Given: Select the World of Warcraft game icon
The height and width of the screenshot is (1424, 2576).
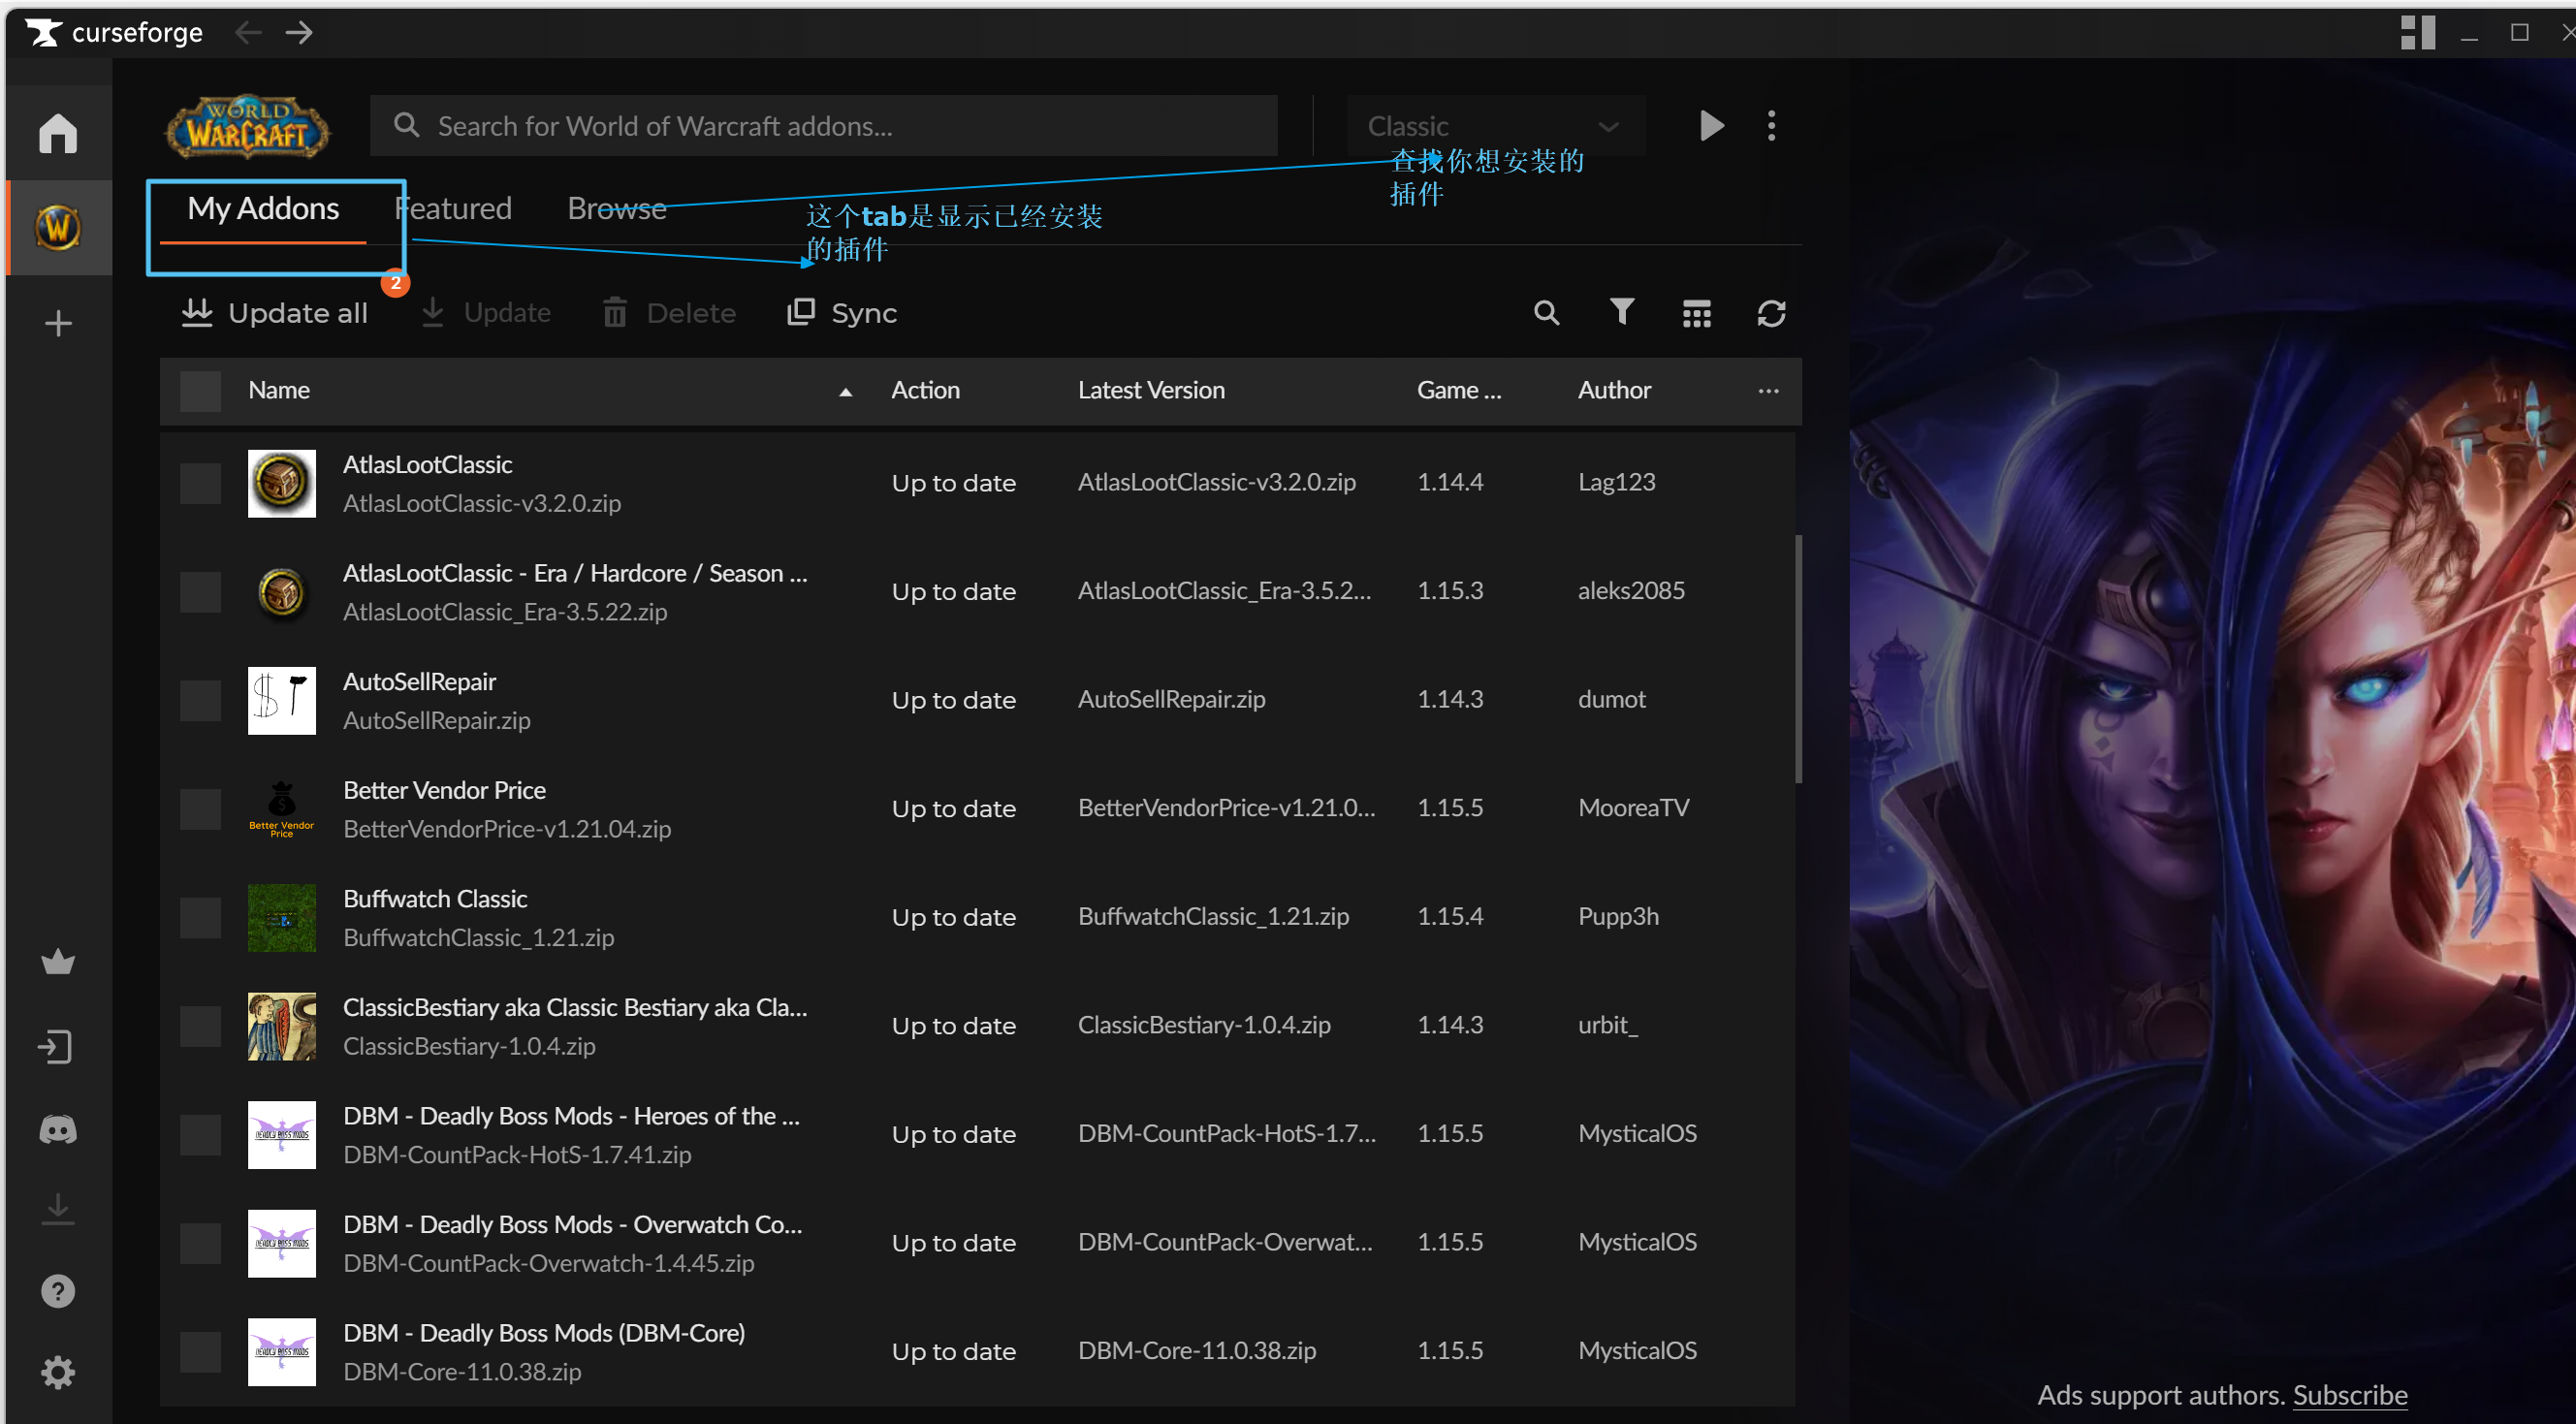Looking at the screenshot, I should tap(58, 228).
